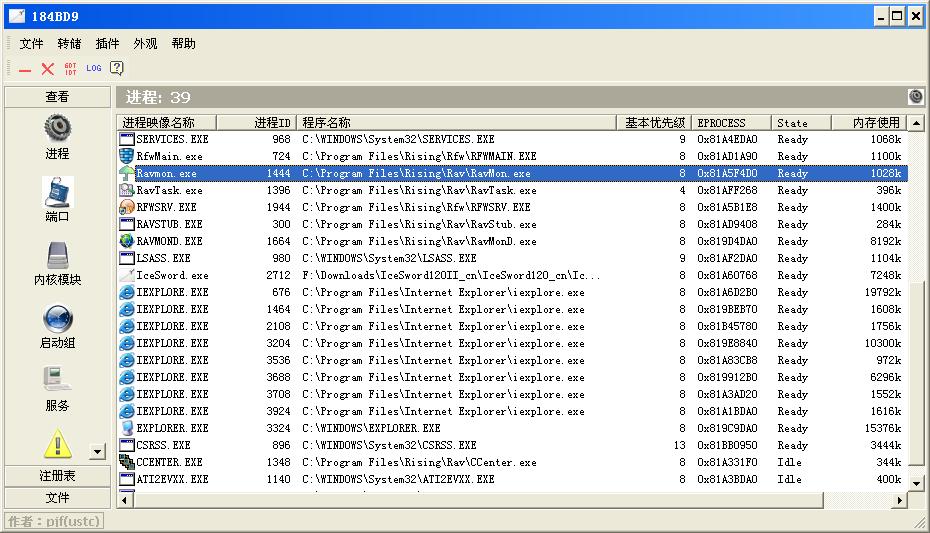
Task: Open the 帮助 menu
Action: [183, 43]
